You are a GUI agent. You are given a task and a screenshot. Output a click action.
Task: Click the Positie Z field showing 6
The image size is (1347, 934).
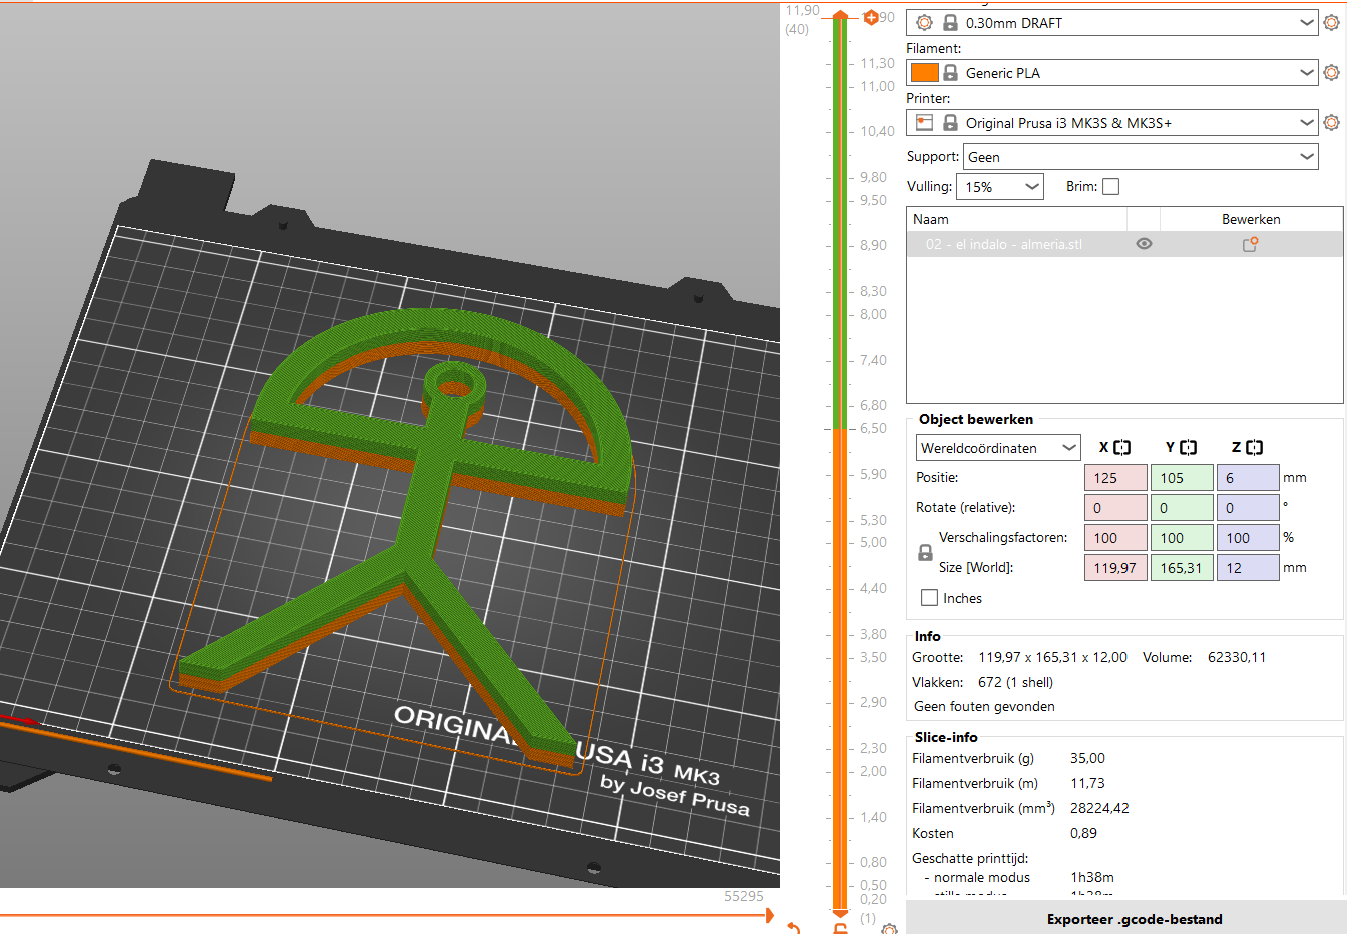(1248, 478)
